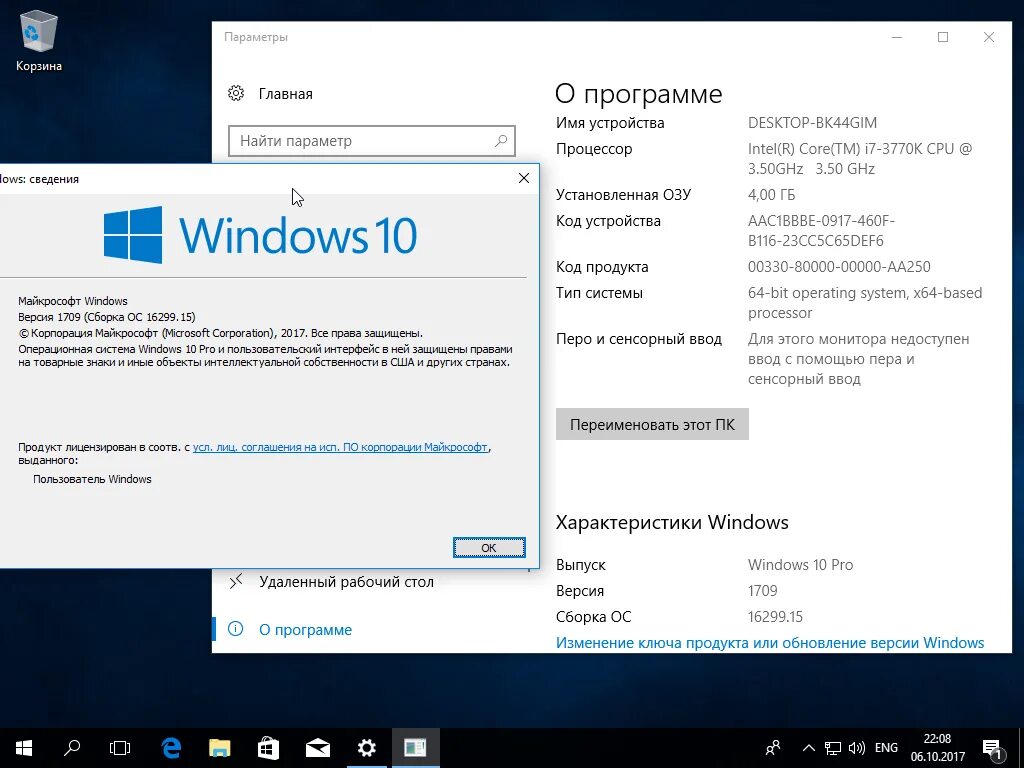Focus the Найти параметр search field
The width and height of the screenshot is (1024, 768).
pyautogui.click(x=371, y=141)
